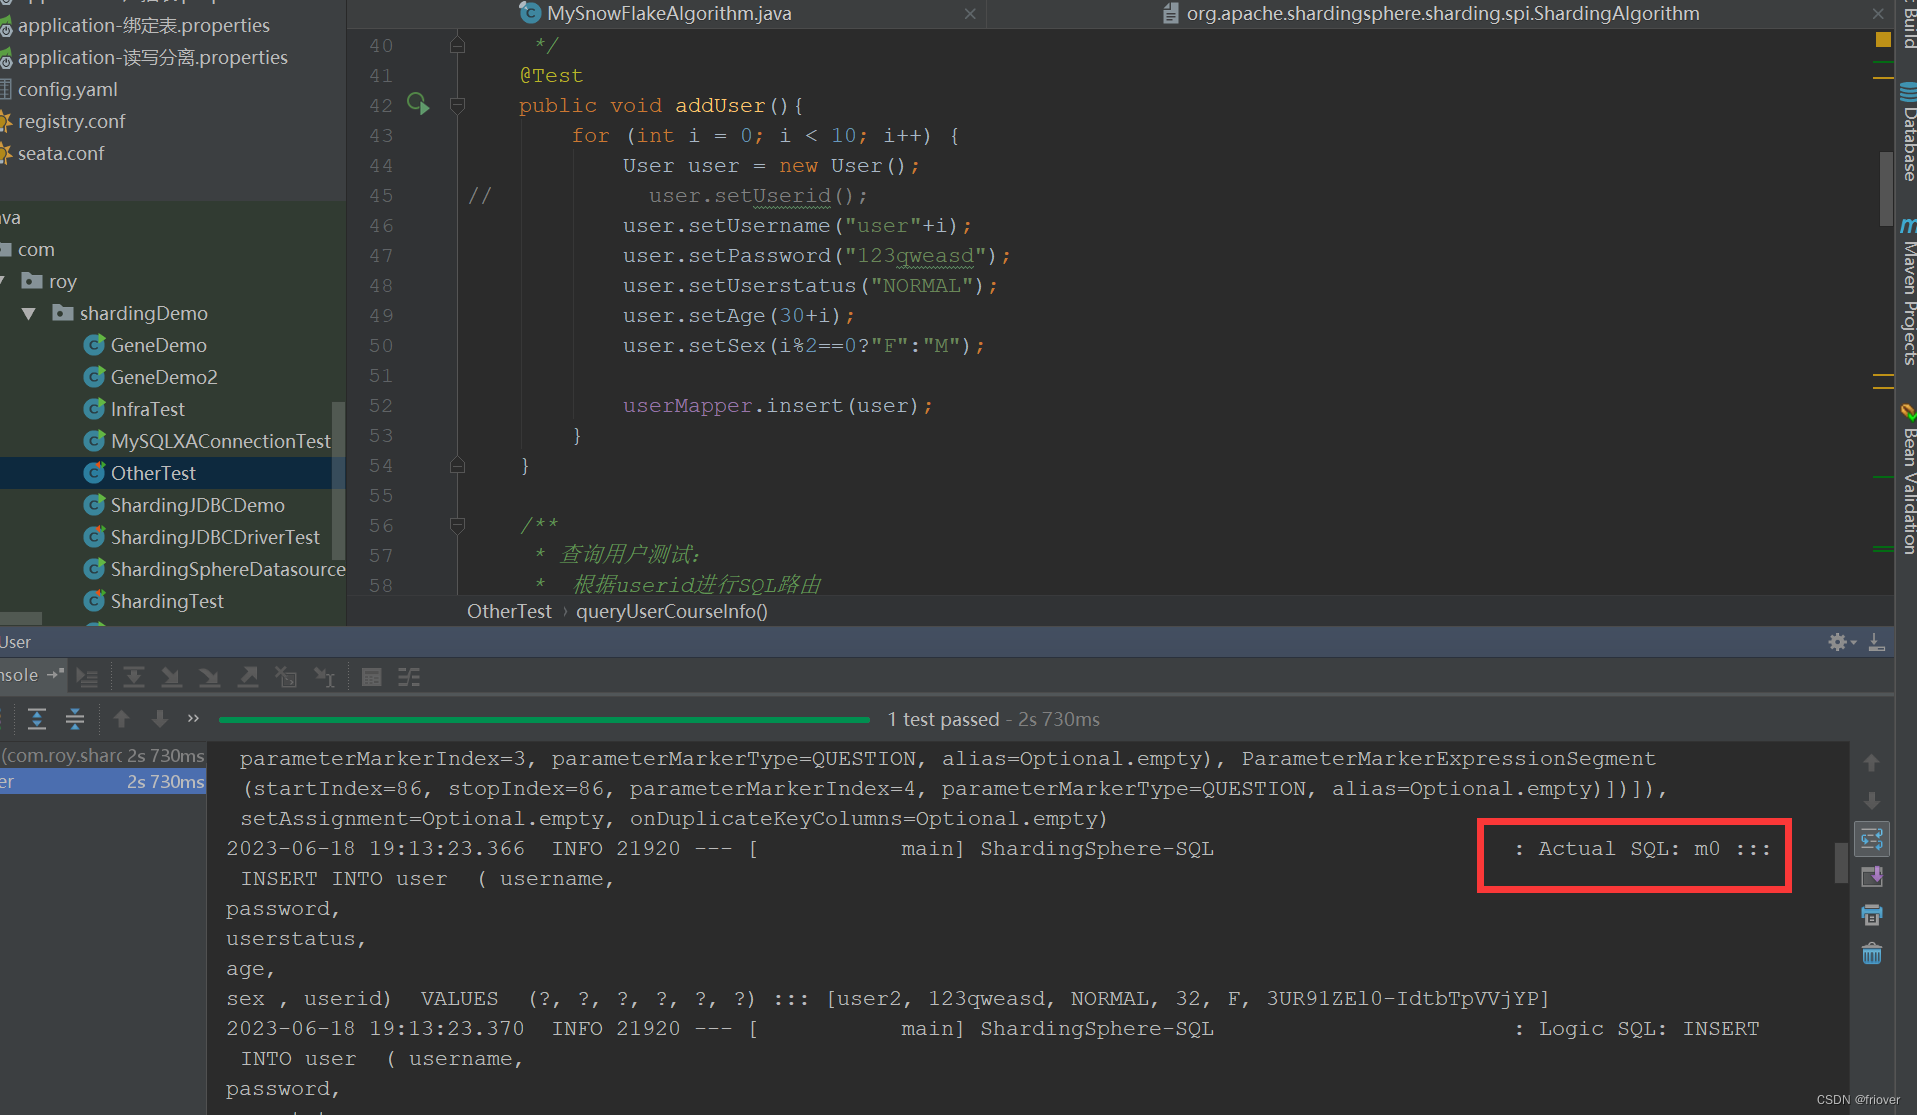Fold Javadoc comment at line 56
This screenshot has width=1917, height=1115.
click(457, 525)
